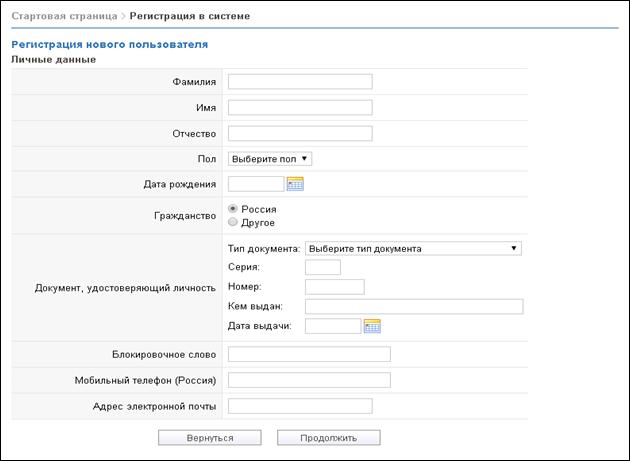Click the Дата выдачи text field

click(x=333, y=326)
